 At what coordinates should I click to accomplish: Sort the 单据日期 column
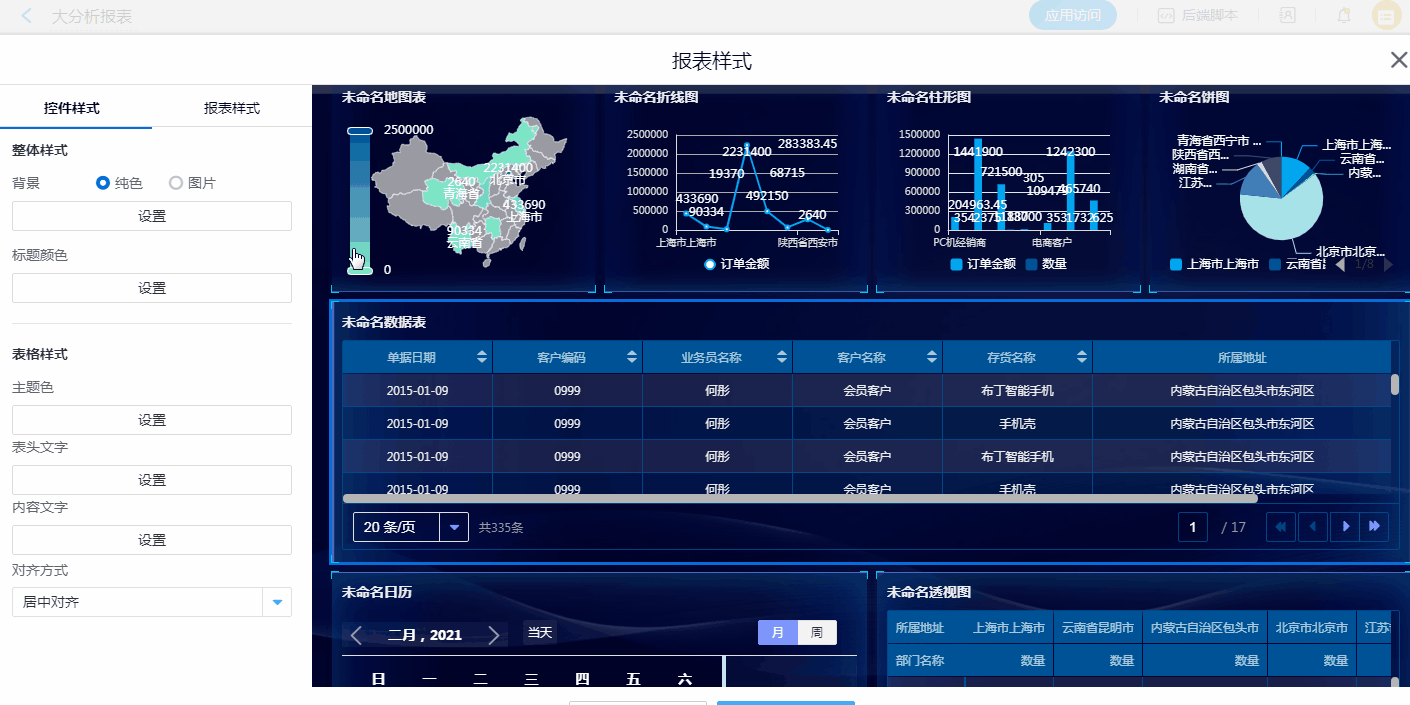coord(482,357)
